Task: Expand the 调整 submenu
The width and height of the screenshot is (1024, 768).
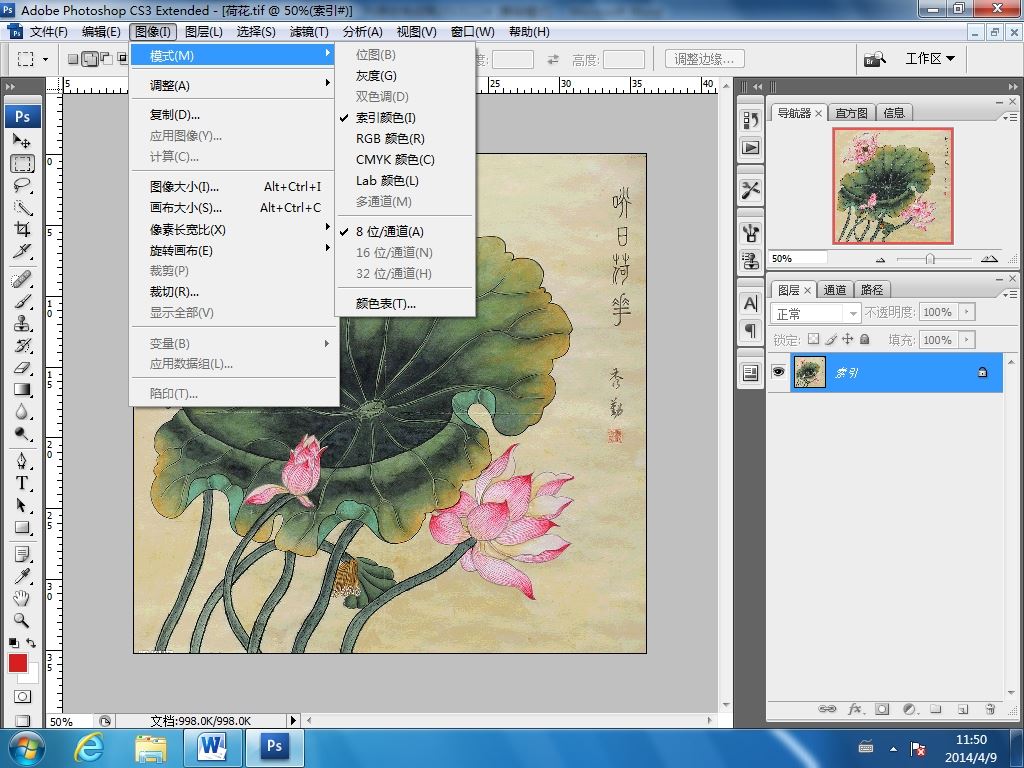Action: (234, 86)
